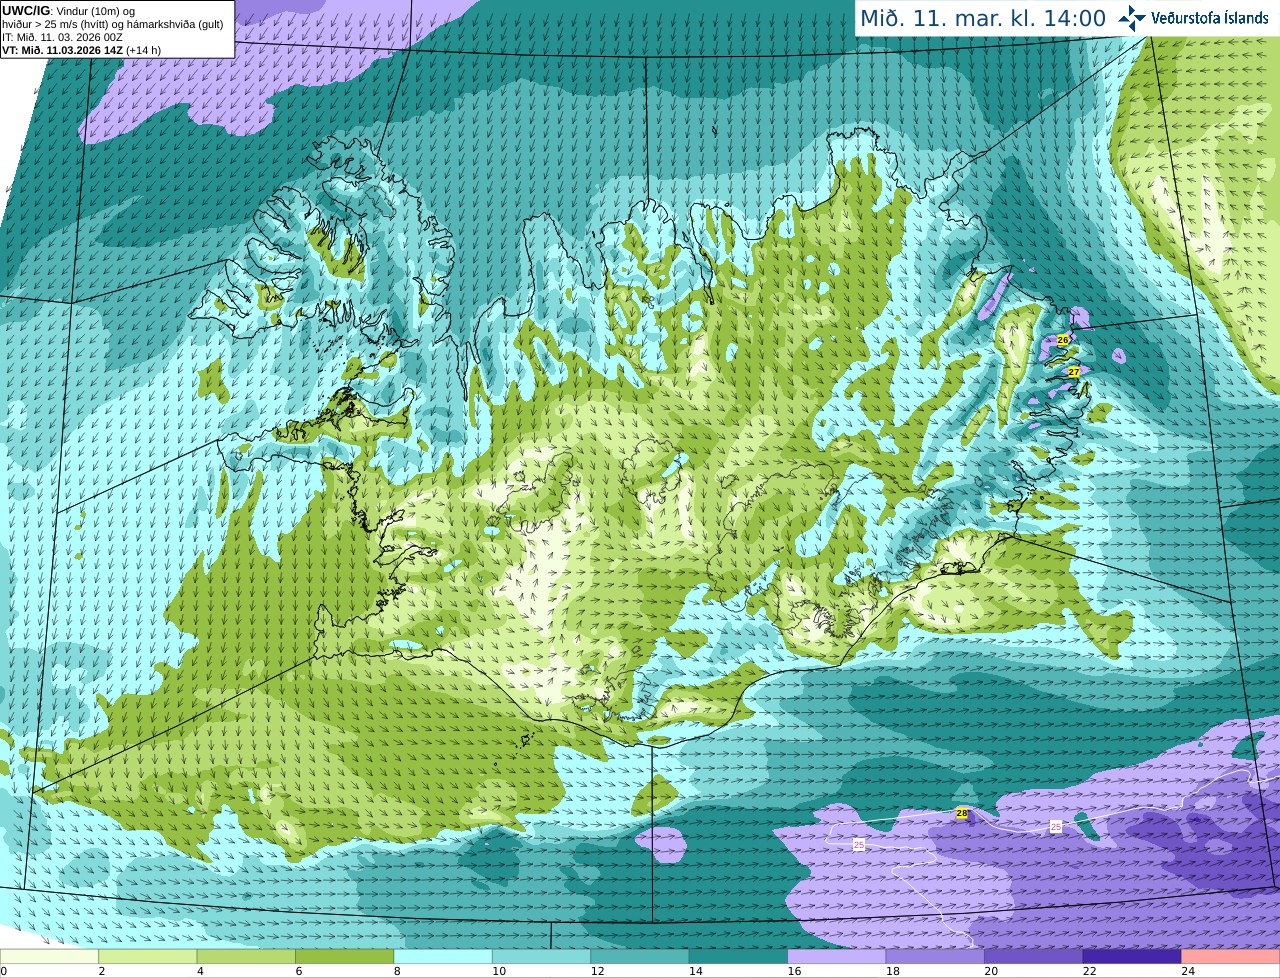Click the yellow 27 gust marker
1280x978 pixels.
coord(1074,371)
